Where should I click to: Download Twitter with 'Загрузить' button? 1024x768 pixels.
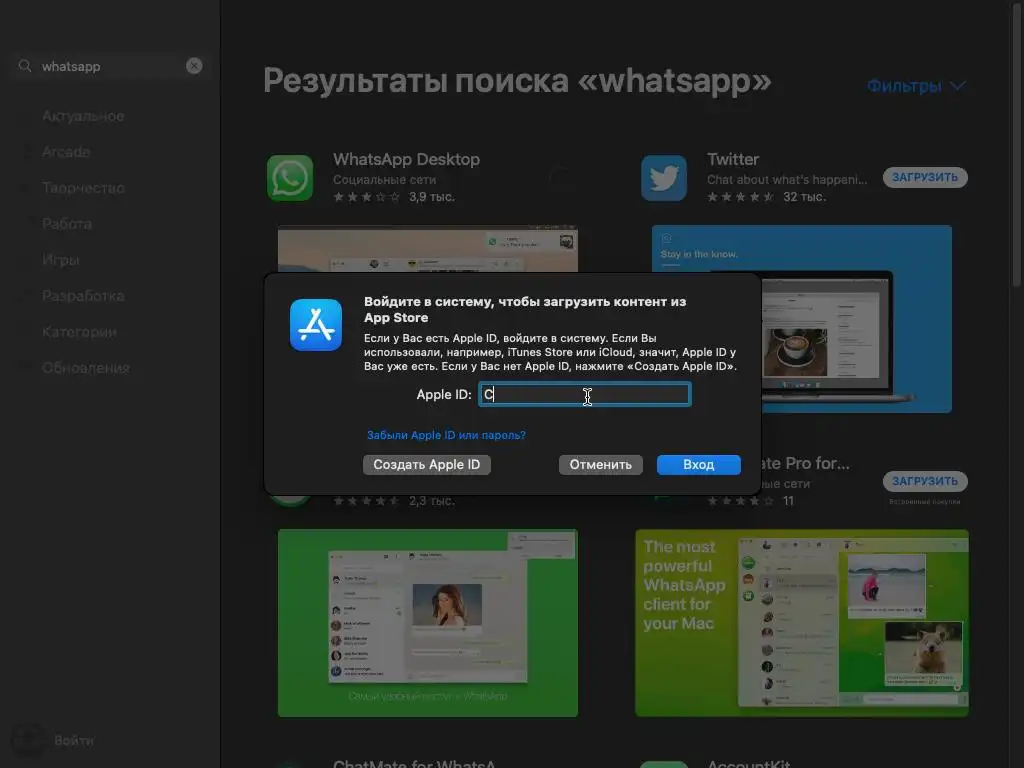tap(925, 177)
